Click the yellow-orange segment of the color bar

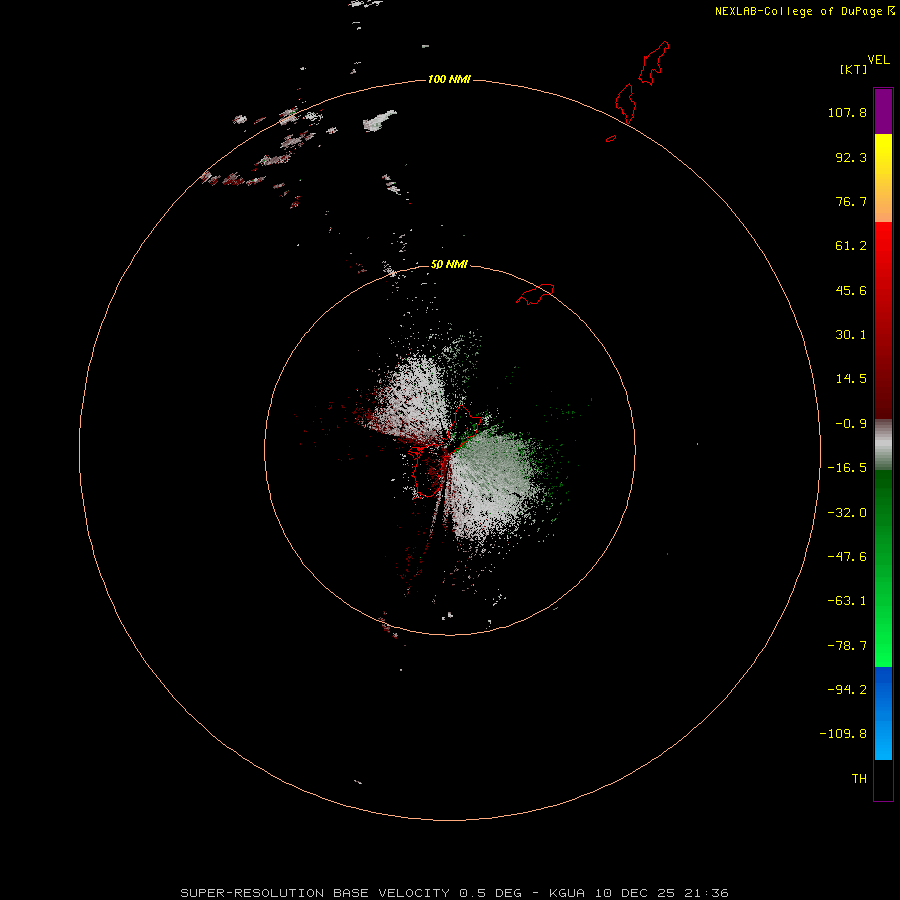tap(883, 178)
